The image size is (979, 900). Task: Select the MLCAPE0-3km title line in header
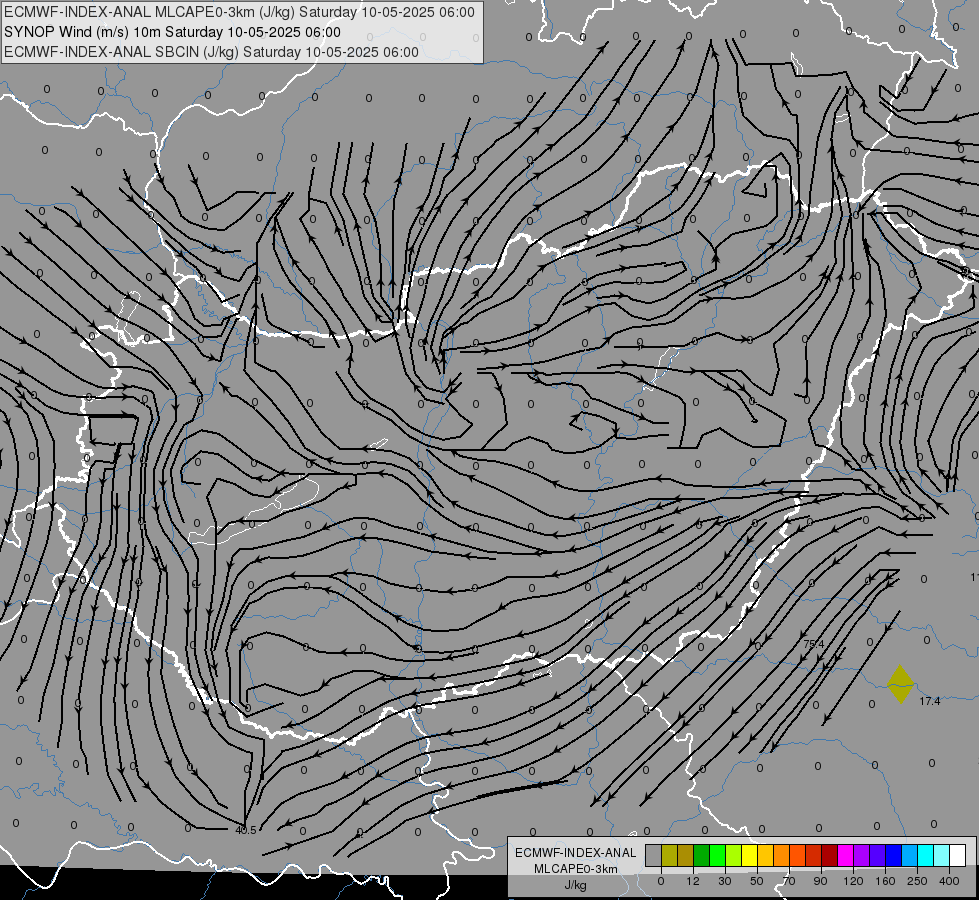(239, 12)
